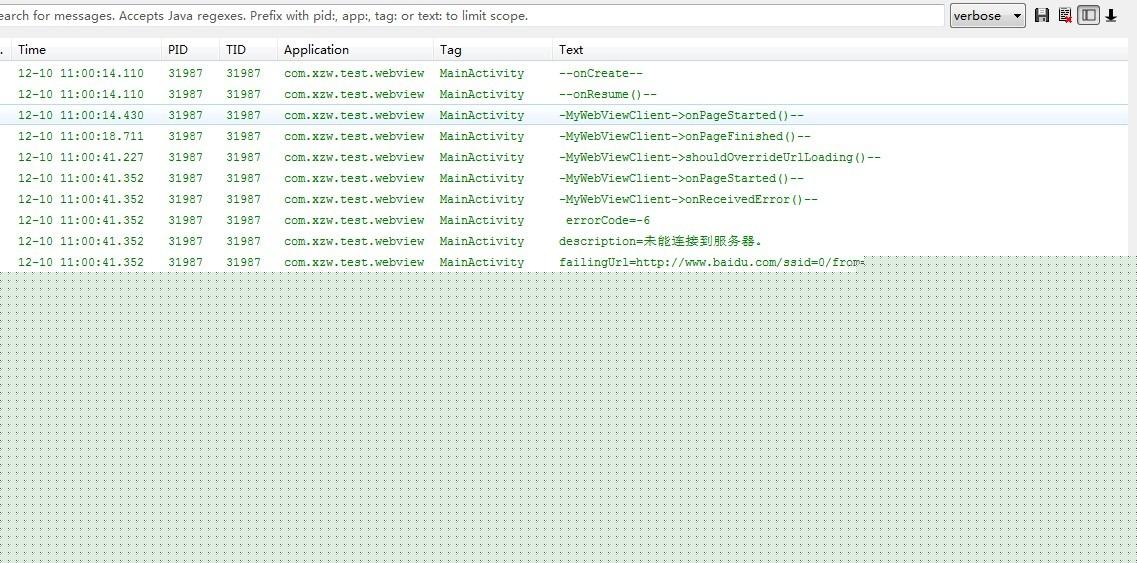Click the PID 31987 in the errorCode row
Screen dimensions: 1137x563
186,221
